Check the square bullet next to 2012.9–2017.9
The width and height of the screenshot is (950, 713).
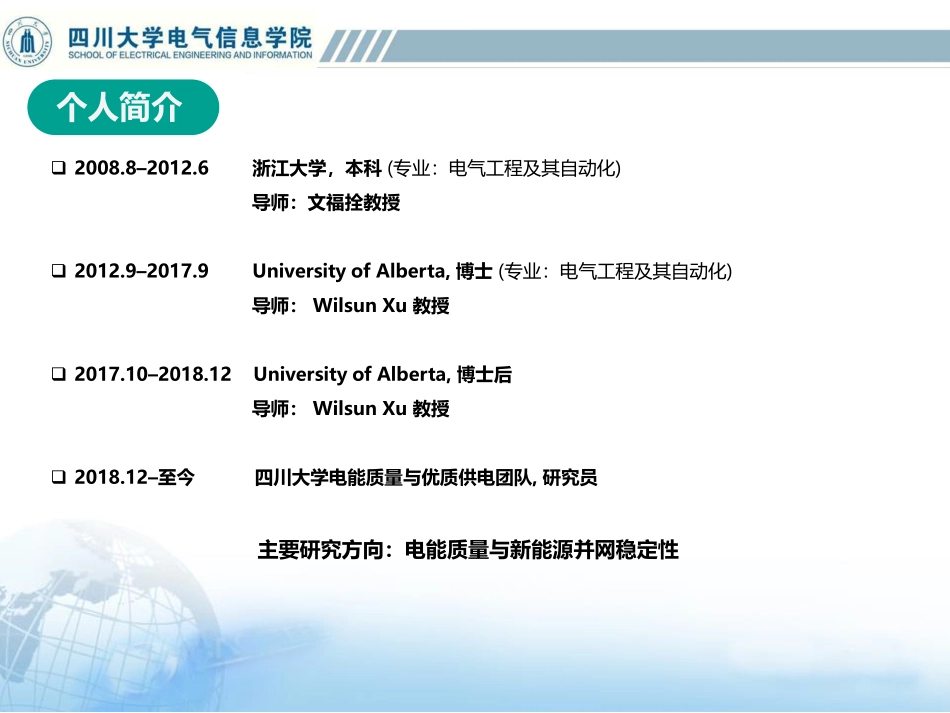[x=59, y=272]
